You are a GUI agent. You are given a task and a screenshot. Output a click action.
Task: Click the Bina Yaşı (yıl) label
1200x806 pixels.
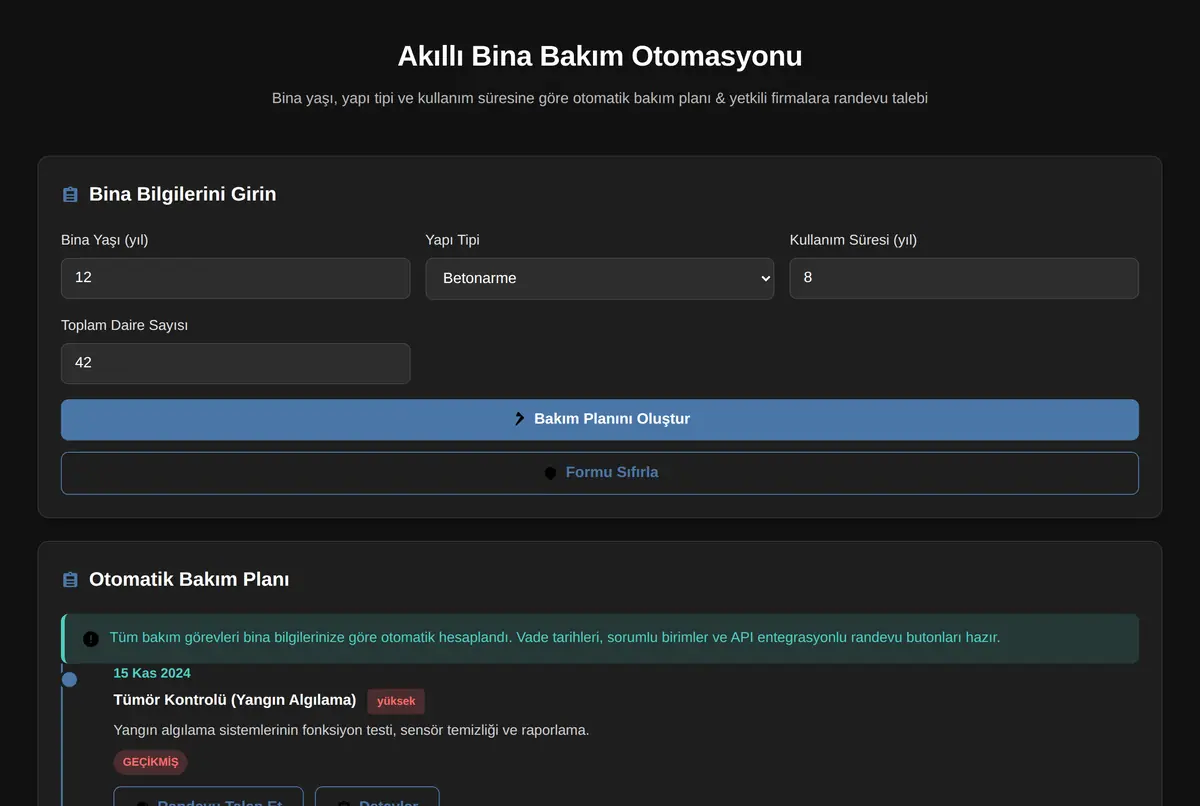(105, 240)
